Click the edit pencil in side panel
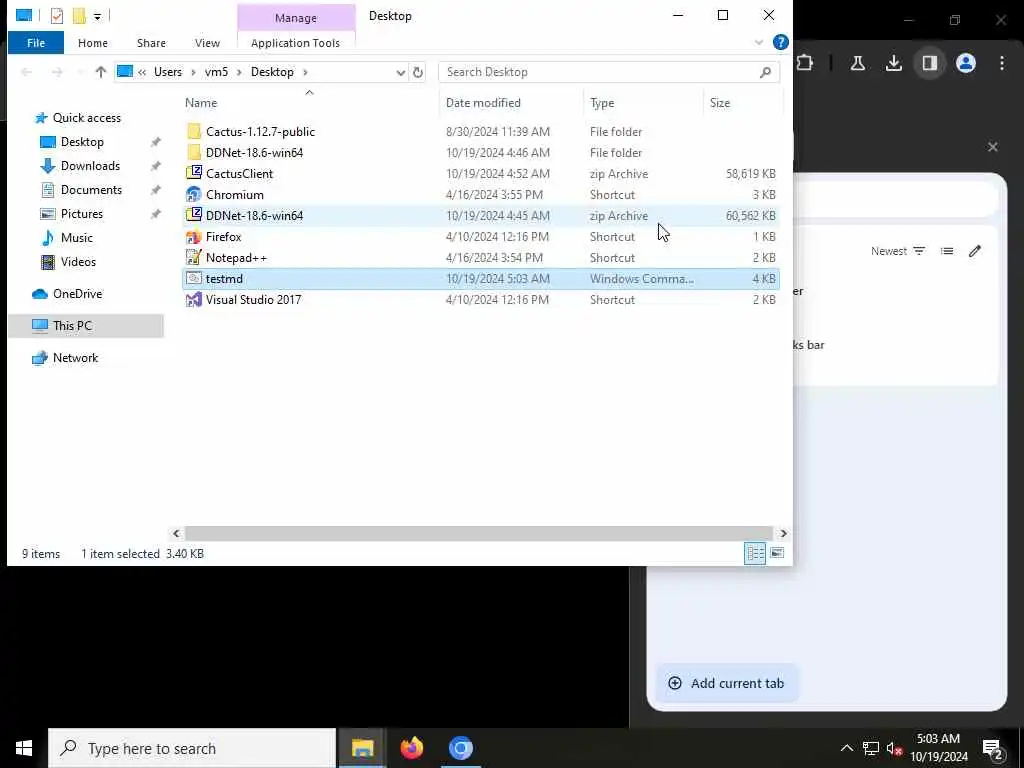The image size is (1024, 768). 975,251
